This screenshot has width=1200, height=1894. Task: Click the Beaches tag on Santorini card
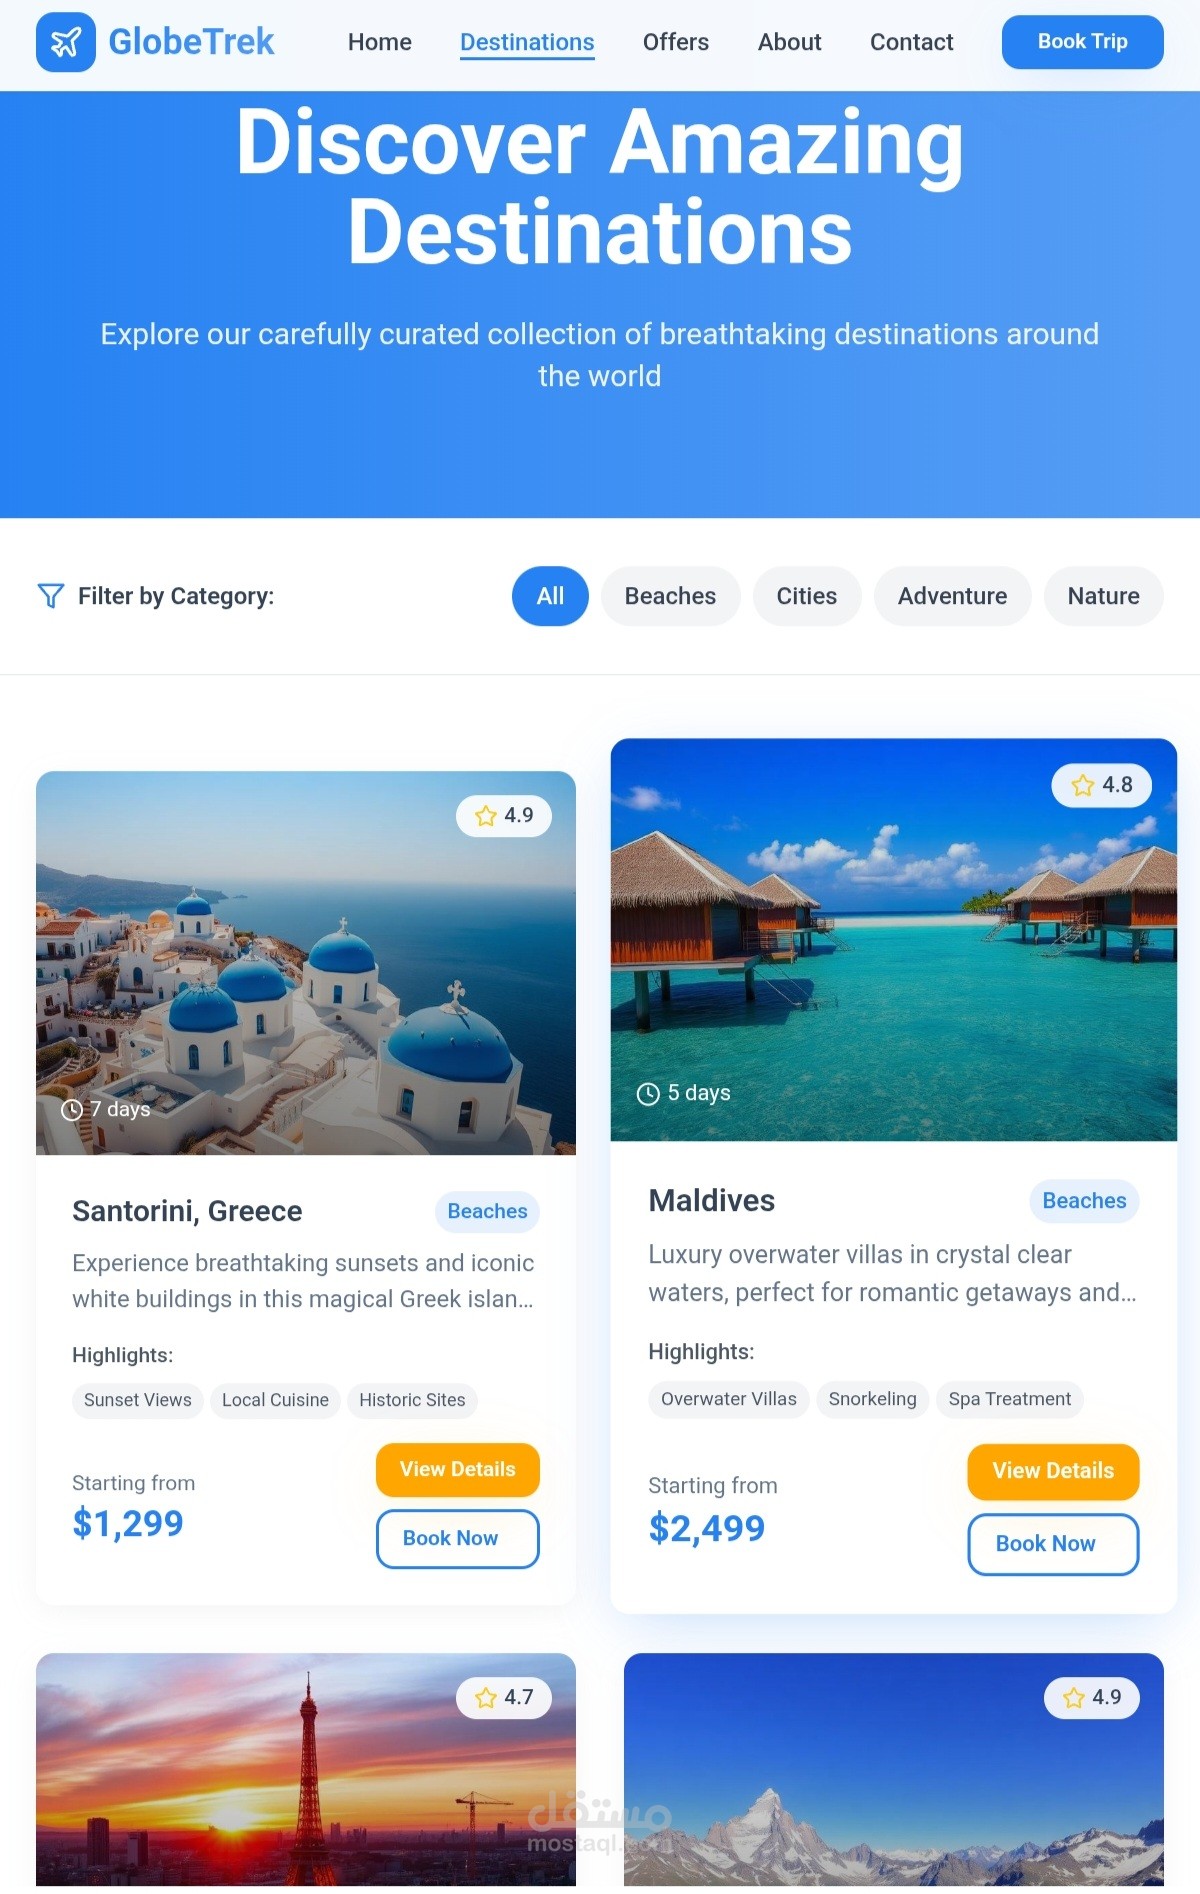(487, 1212)
